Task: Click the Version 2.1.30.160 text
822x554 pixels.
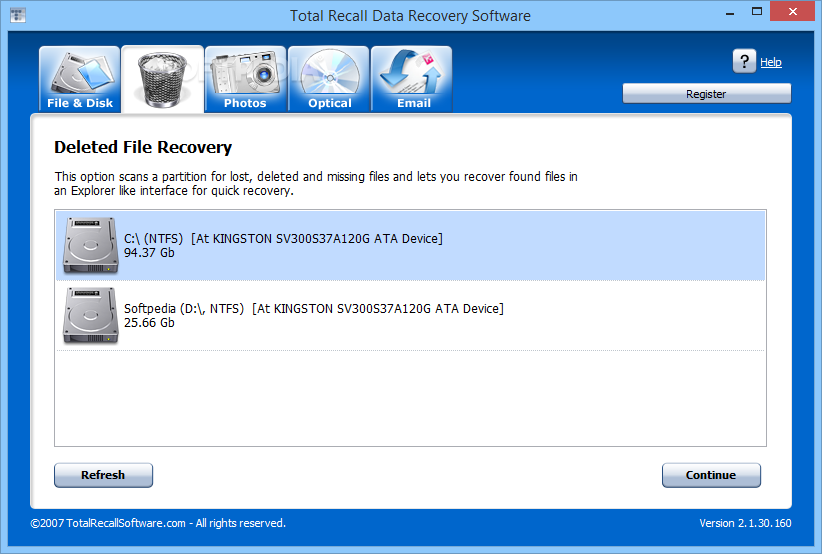Action: point(745,523)
